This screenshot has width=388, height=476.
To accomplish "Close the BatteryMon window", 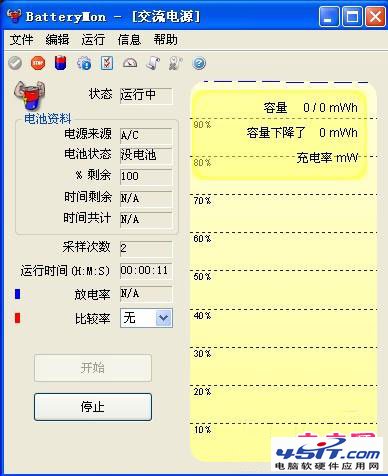I will [375, 17].
